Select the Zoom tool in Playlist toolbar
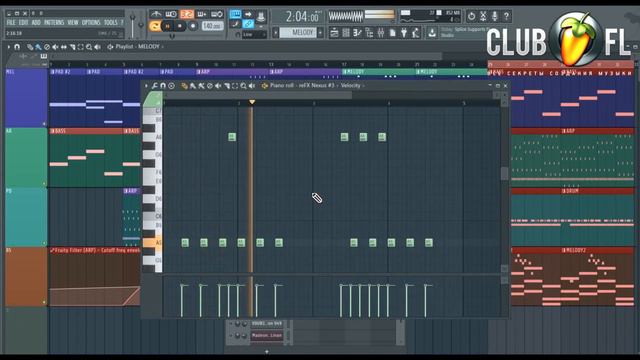The image size is (640, 360). tap(89, 47)
